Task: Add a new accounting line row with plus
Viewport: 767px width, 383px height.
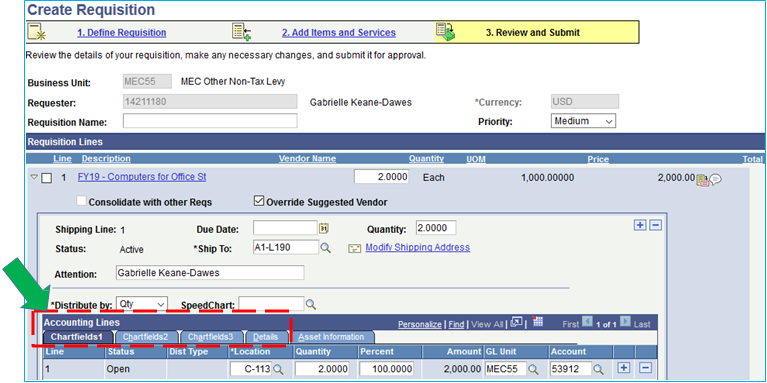Action: click(x=623, y=368)
